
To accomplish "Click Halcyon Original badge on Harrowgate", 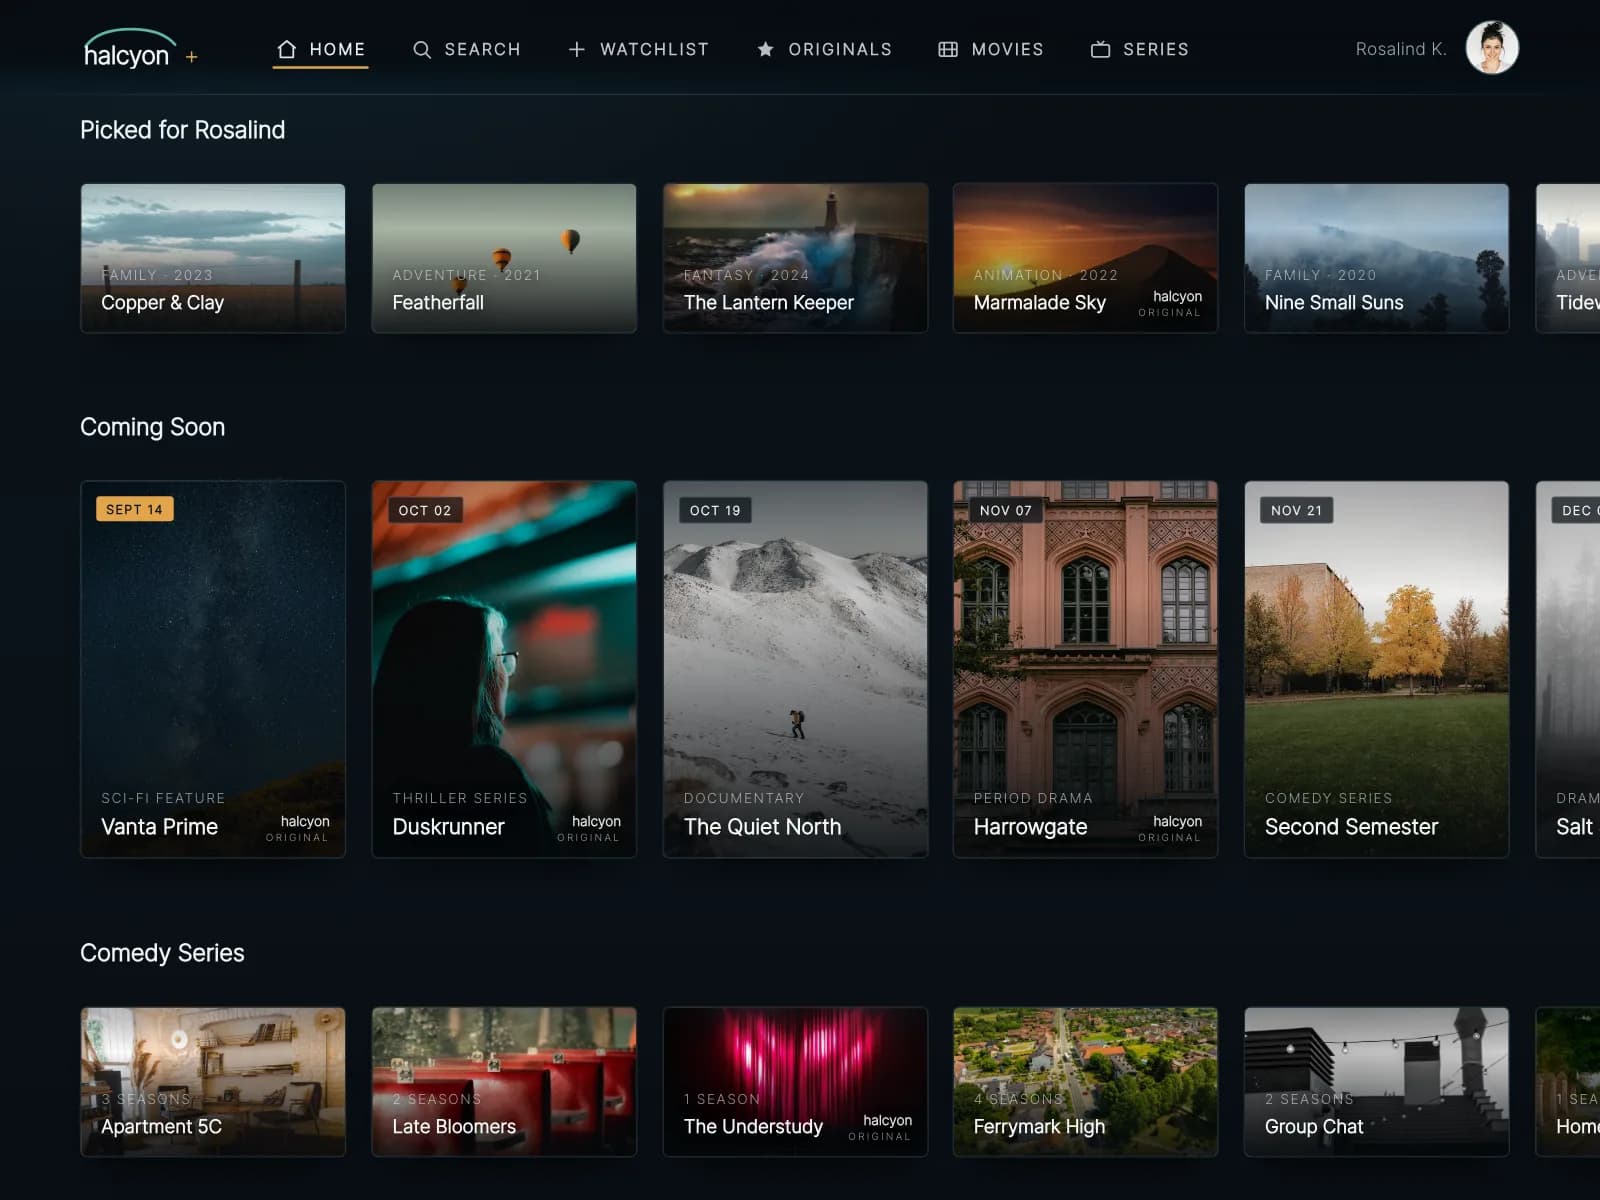I will [1170, 828].
